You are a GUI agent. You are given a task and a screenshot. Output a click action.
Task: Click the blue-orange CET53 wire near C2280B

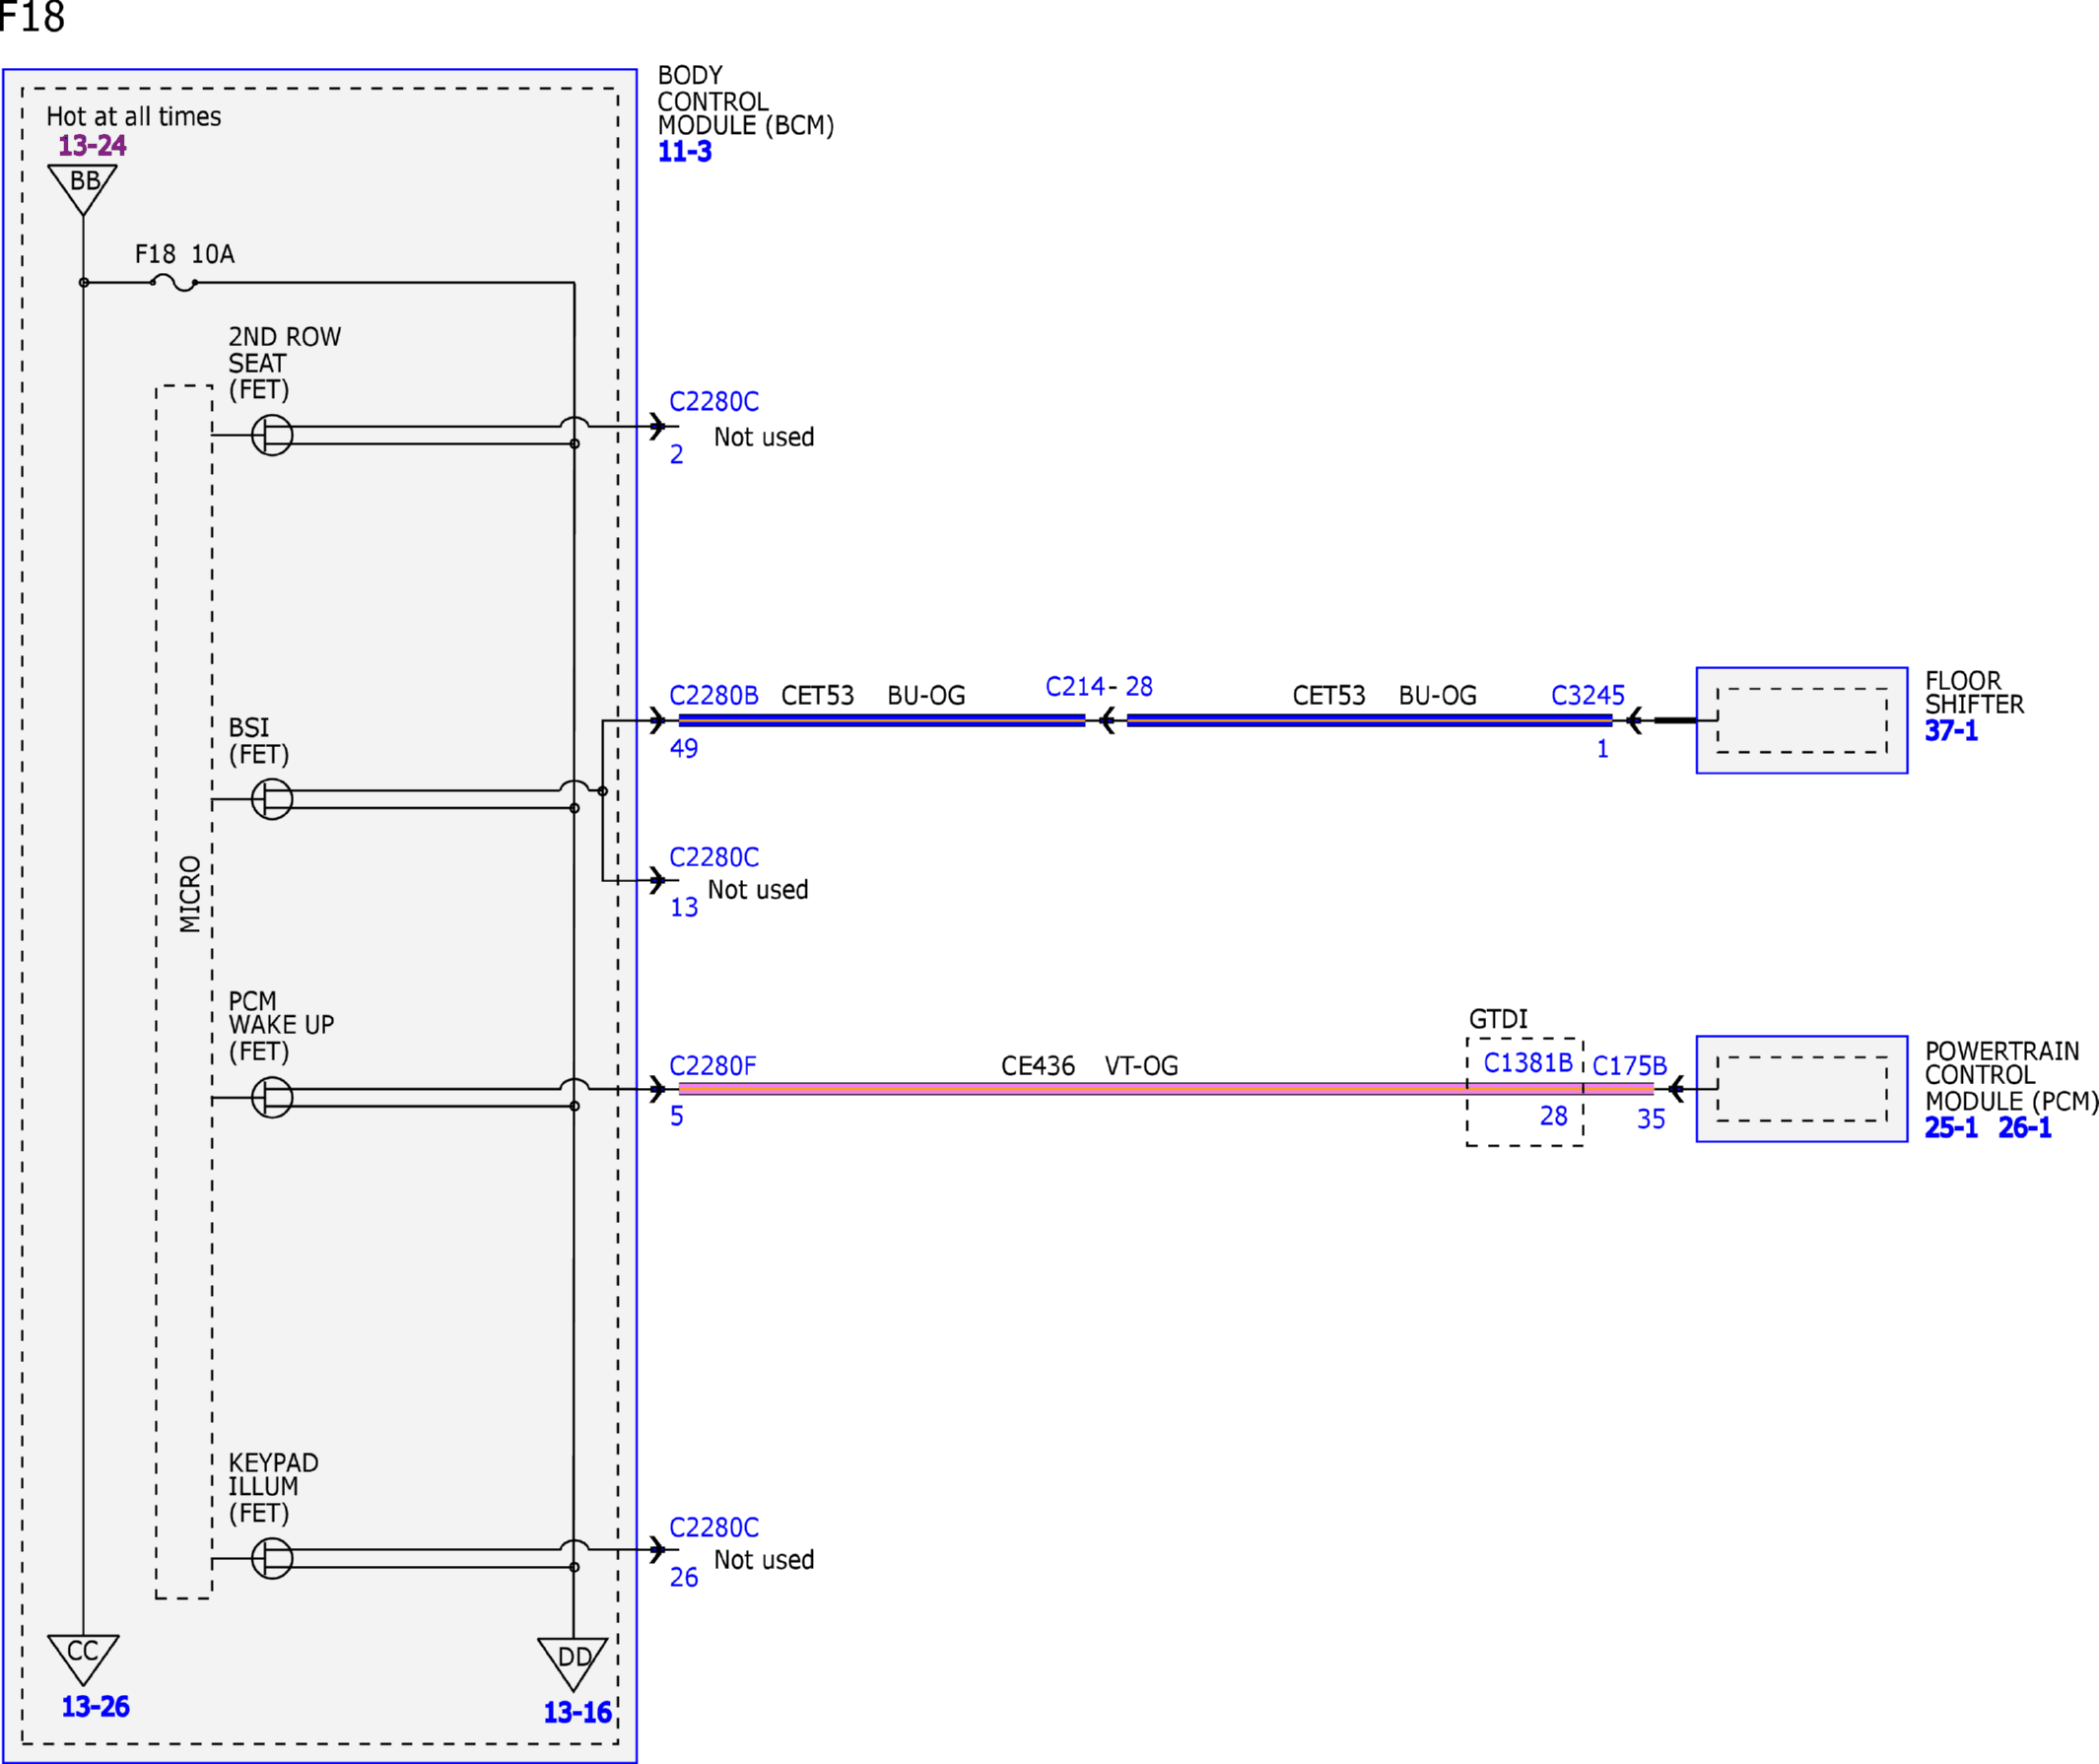pyautogui.click(x=882, y=720)
